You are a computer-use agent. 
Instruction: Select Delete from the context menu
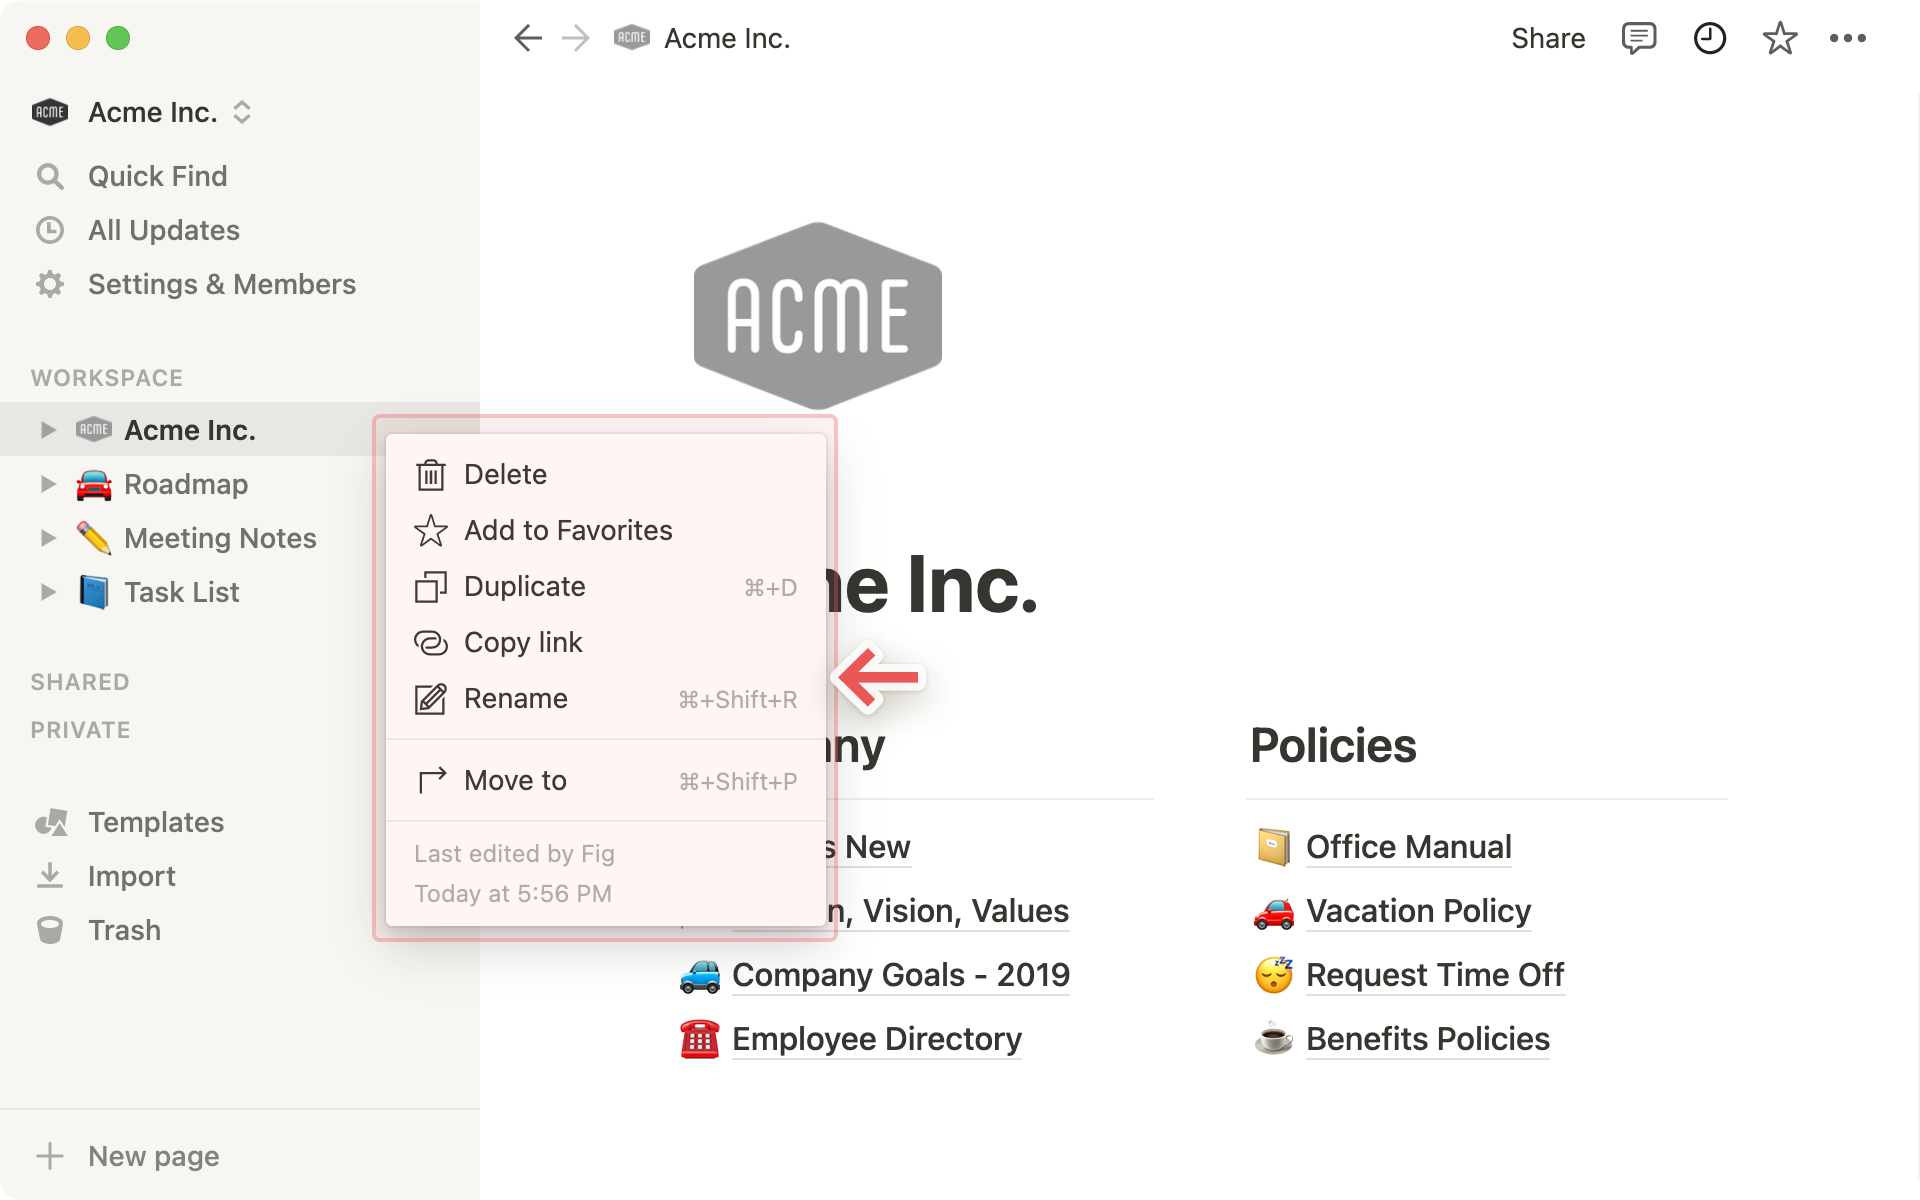pos(505,474)
